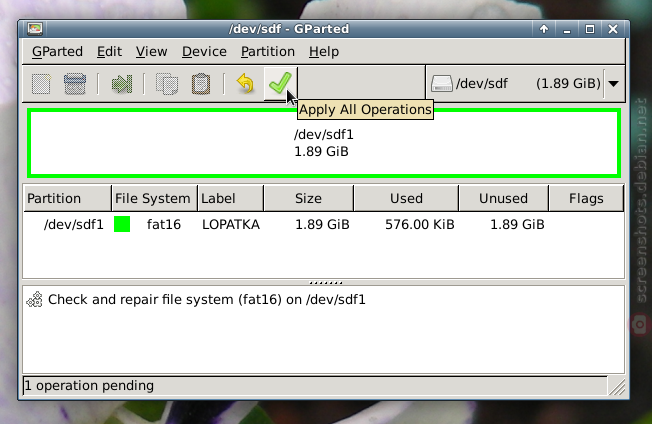Viewport: 652px width, 424px height.
Task: Click the 1.89 GiB unused value cell
Action: tap(517, 224)
